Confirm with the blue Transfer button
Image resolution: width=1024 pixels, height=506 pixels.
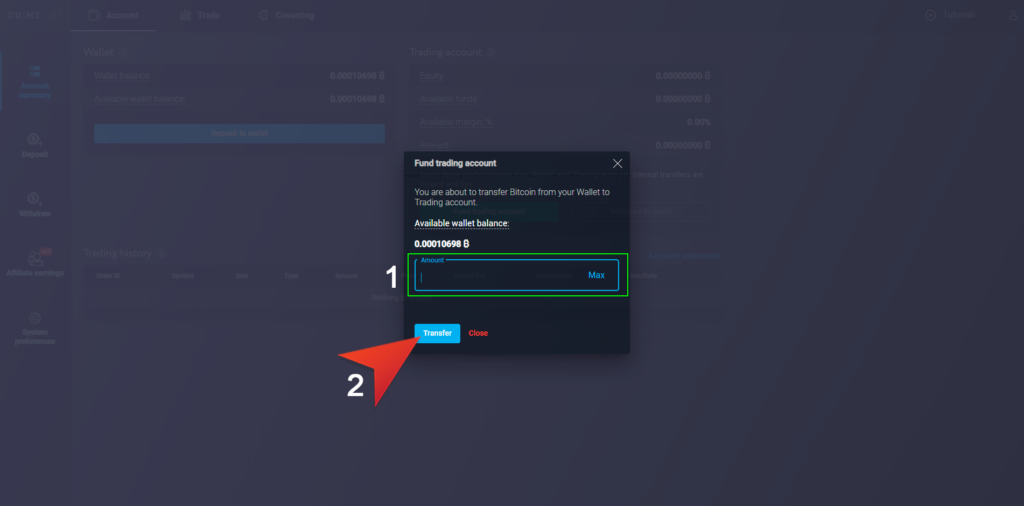click(437, 333)
